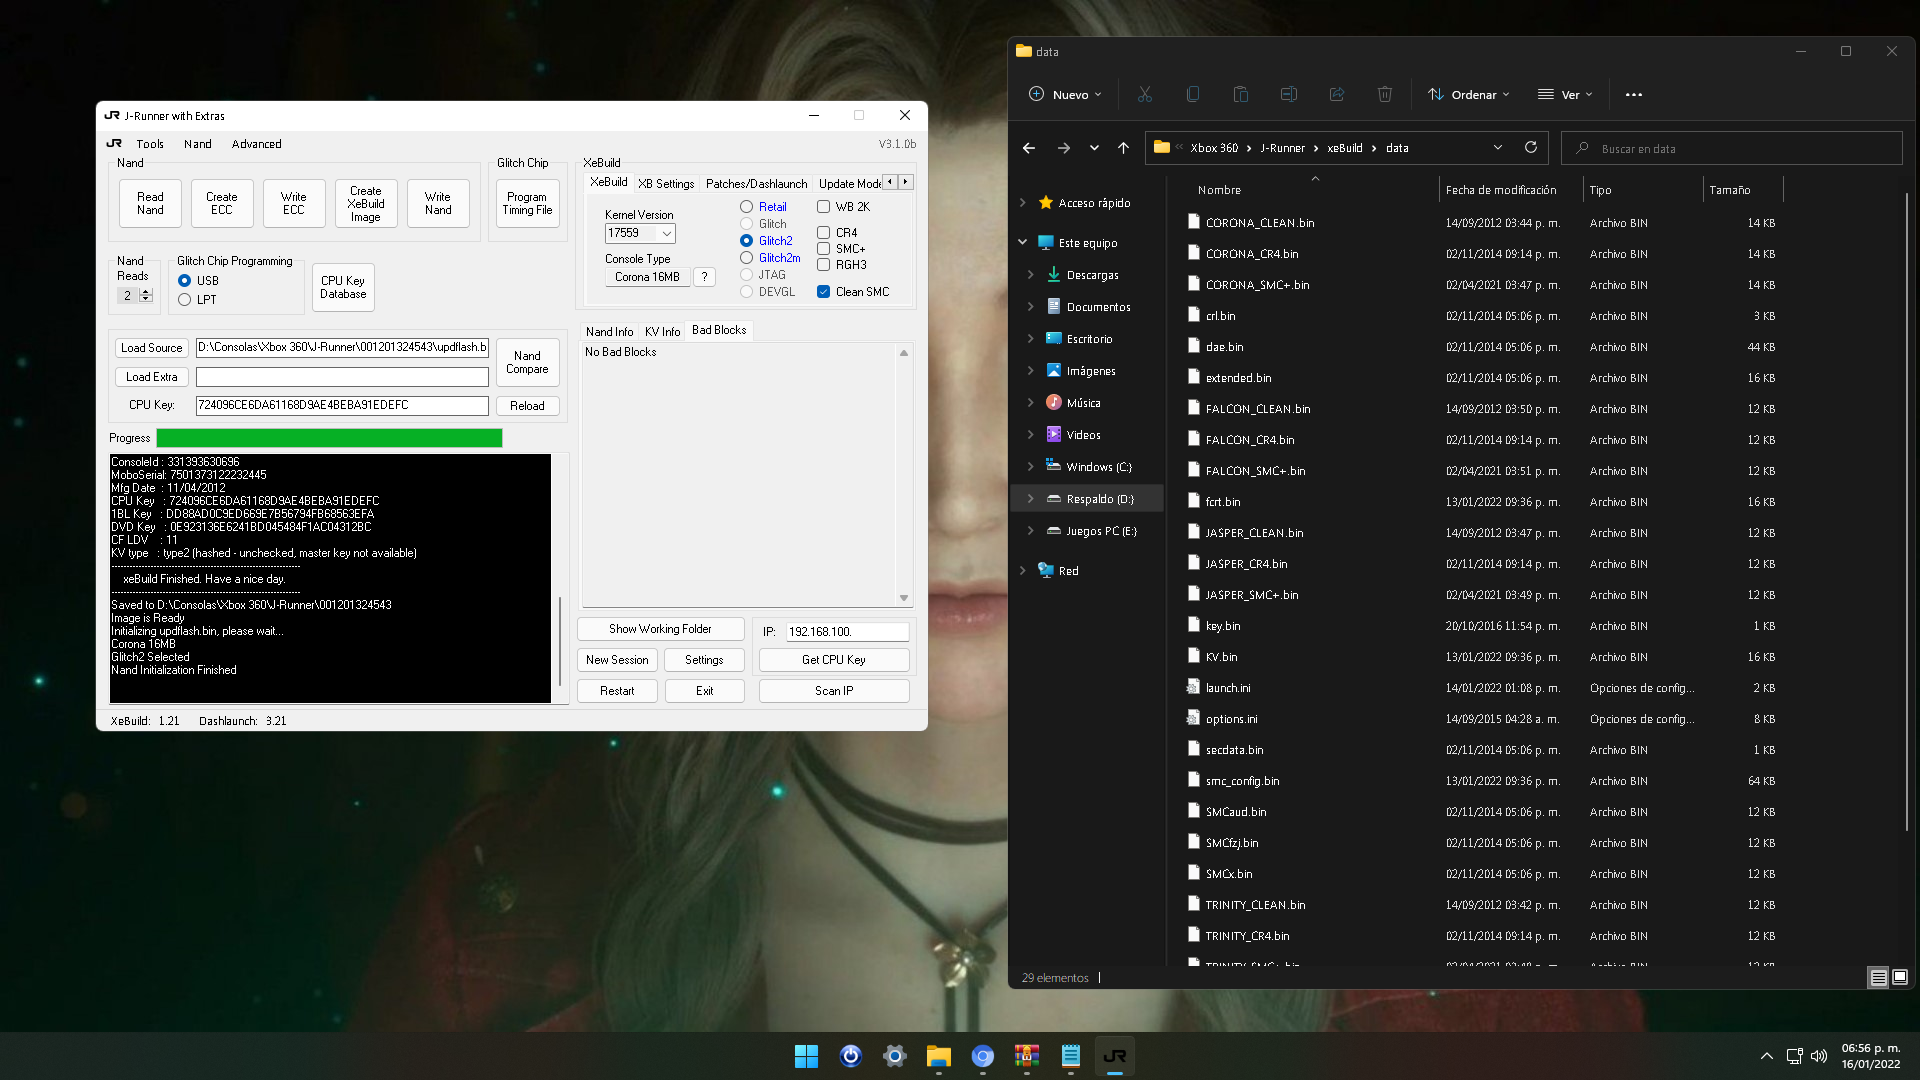Click the Cut icon in Explorer toolbar
The height and width of the screenshot is (1080, 1920).
click(x=1144, y=94)
